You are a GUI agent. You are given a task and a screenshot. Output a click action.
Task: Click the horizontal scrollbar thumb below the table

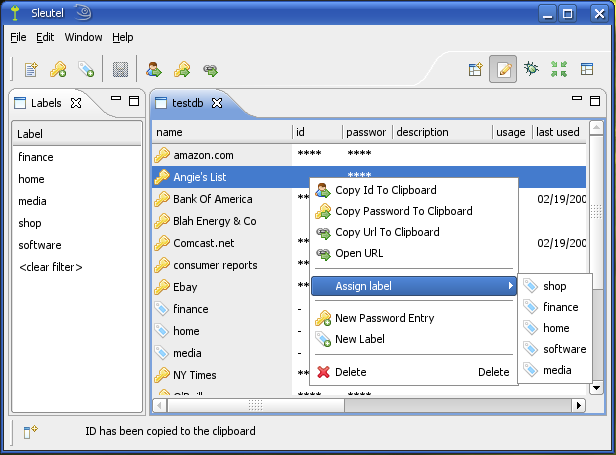tap(255, 405)
